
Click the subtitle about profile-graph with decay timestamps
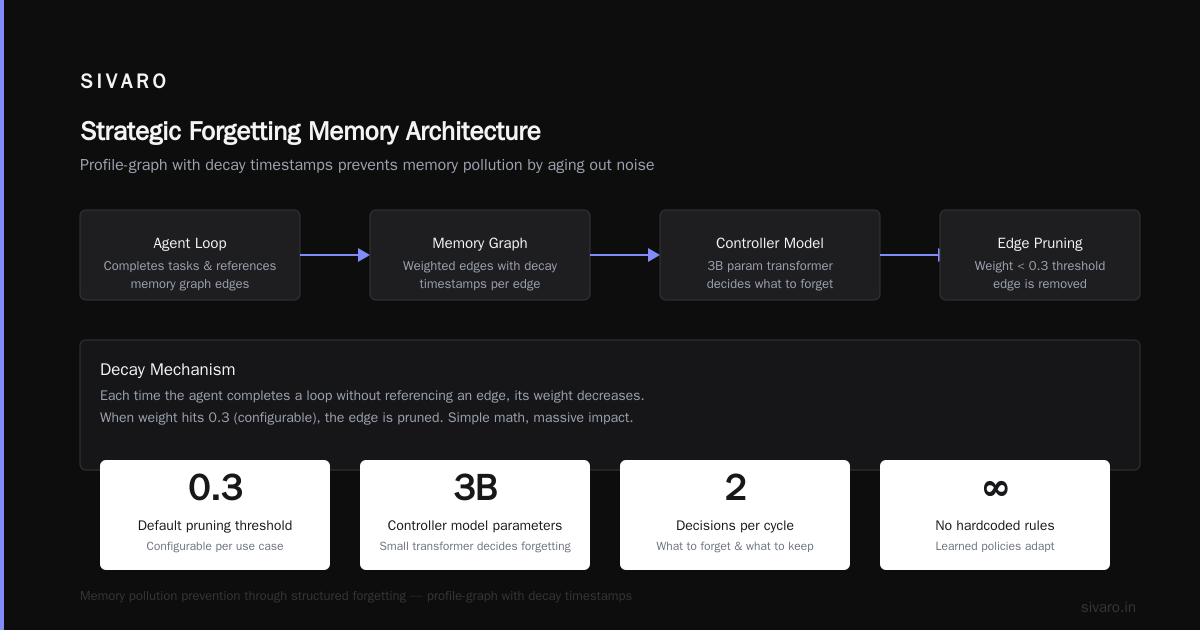367,165
